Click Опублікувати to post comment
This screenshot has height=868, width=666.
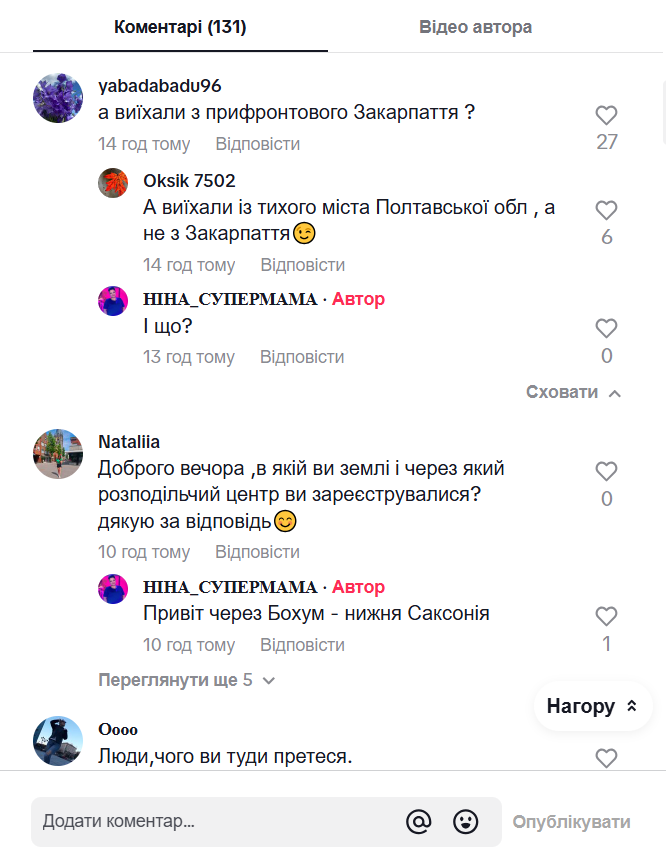point(571,822)
